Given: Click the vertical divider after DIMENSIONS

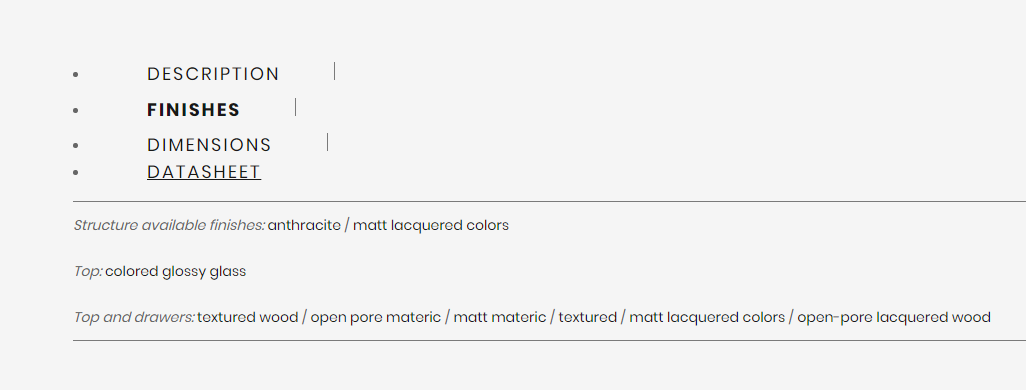Looking at the screenshot, I should 327,142.
